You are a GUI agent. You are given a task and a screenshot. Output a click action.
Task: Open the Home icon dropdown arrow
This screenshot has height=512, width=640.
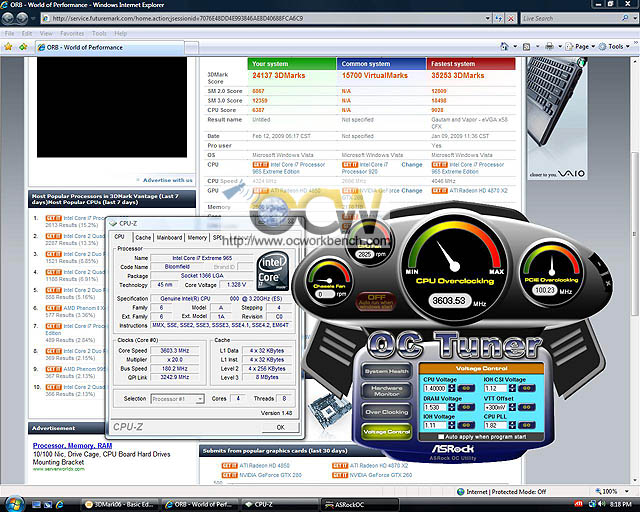coord(515,47)
